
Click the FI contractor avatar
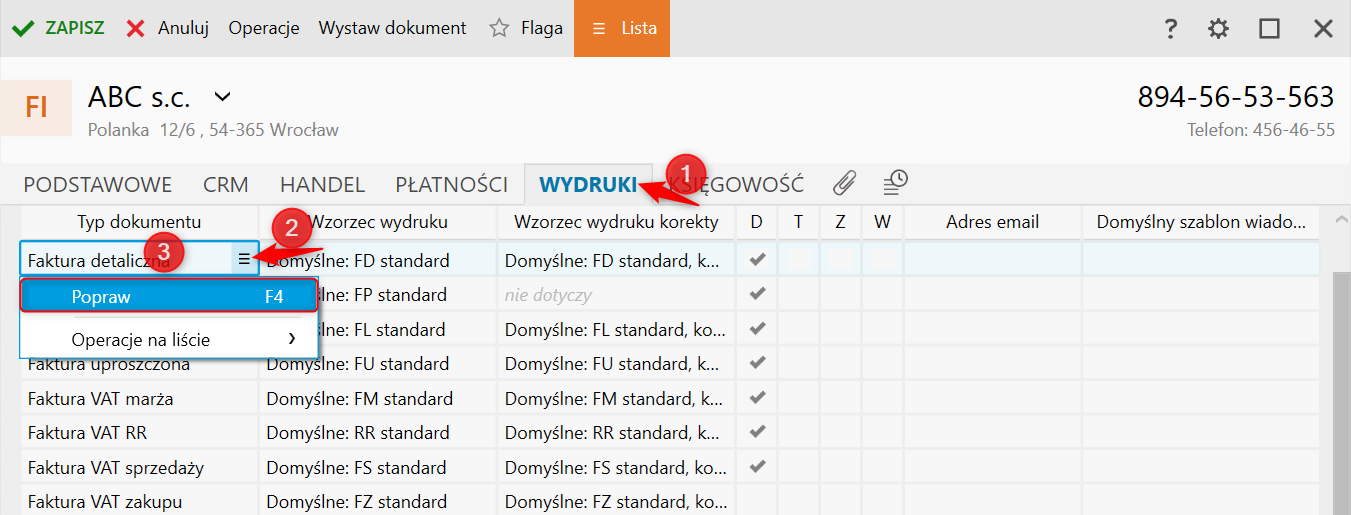37,107
